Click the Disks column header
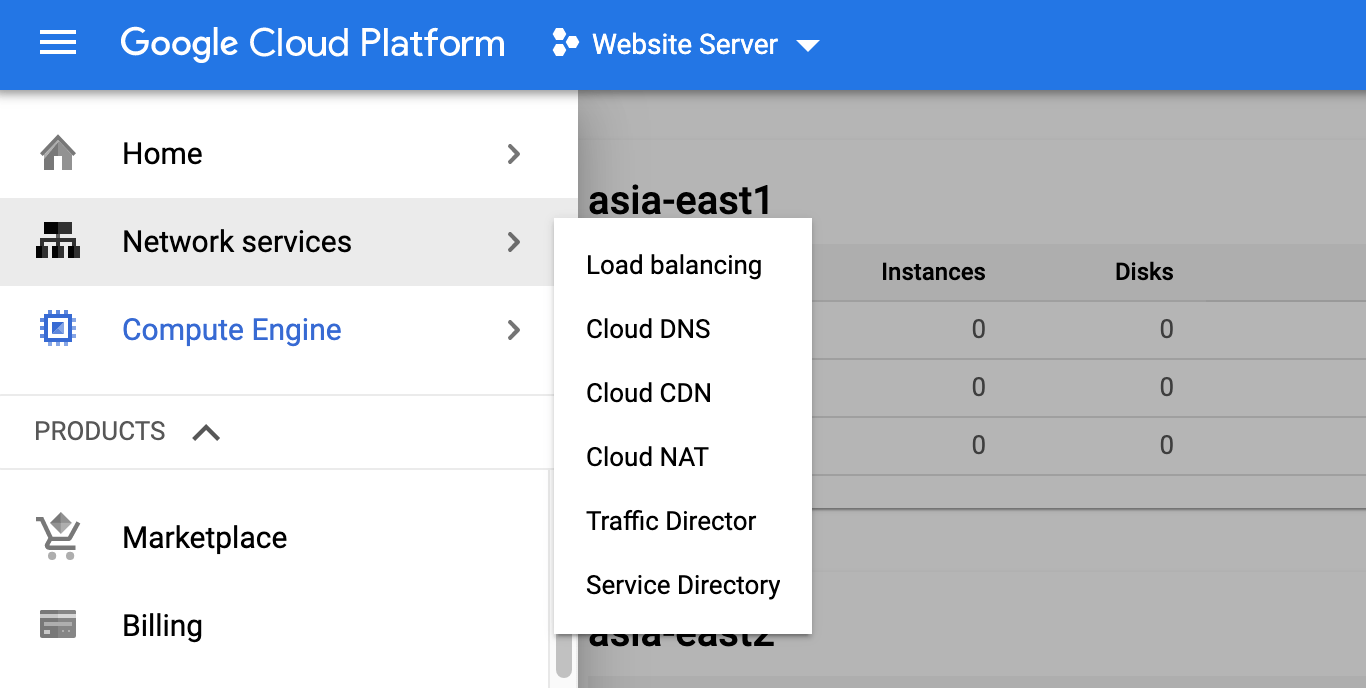Screen dimensions: 1366x688 (1144, 272)
